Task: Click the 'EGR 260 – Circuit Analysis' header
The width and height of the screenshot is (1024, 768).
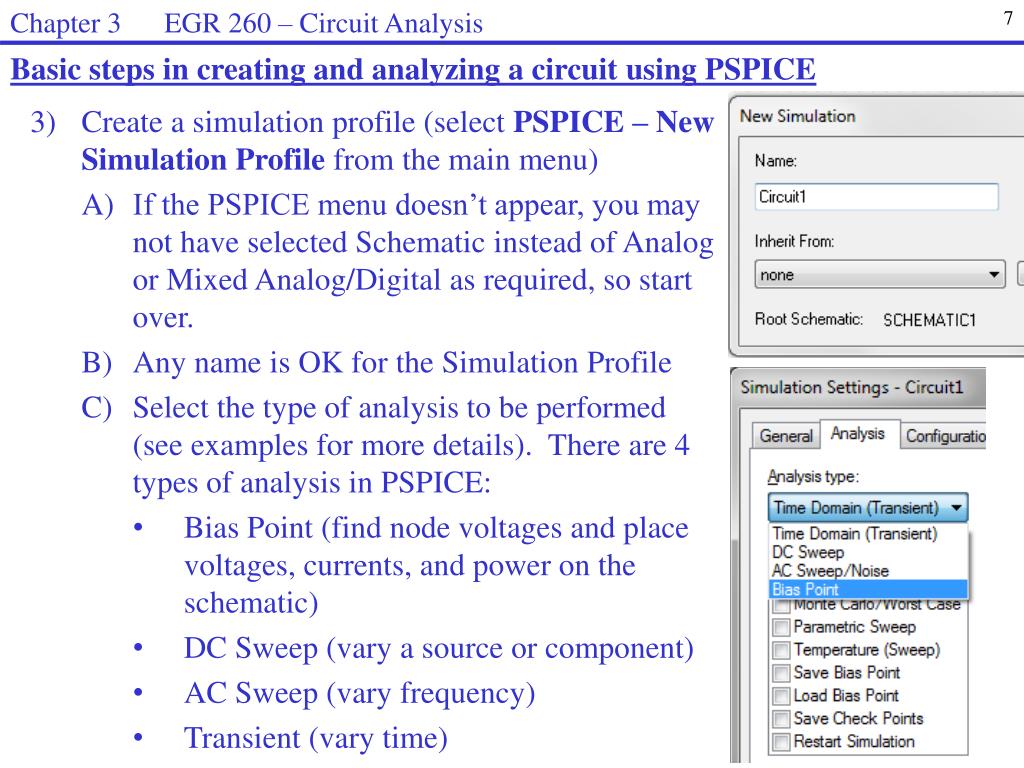Action: click(323, 24)
